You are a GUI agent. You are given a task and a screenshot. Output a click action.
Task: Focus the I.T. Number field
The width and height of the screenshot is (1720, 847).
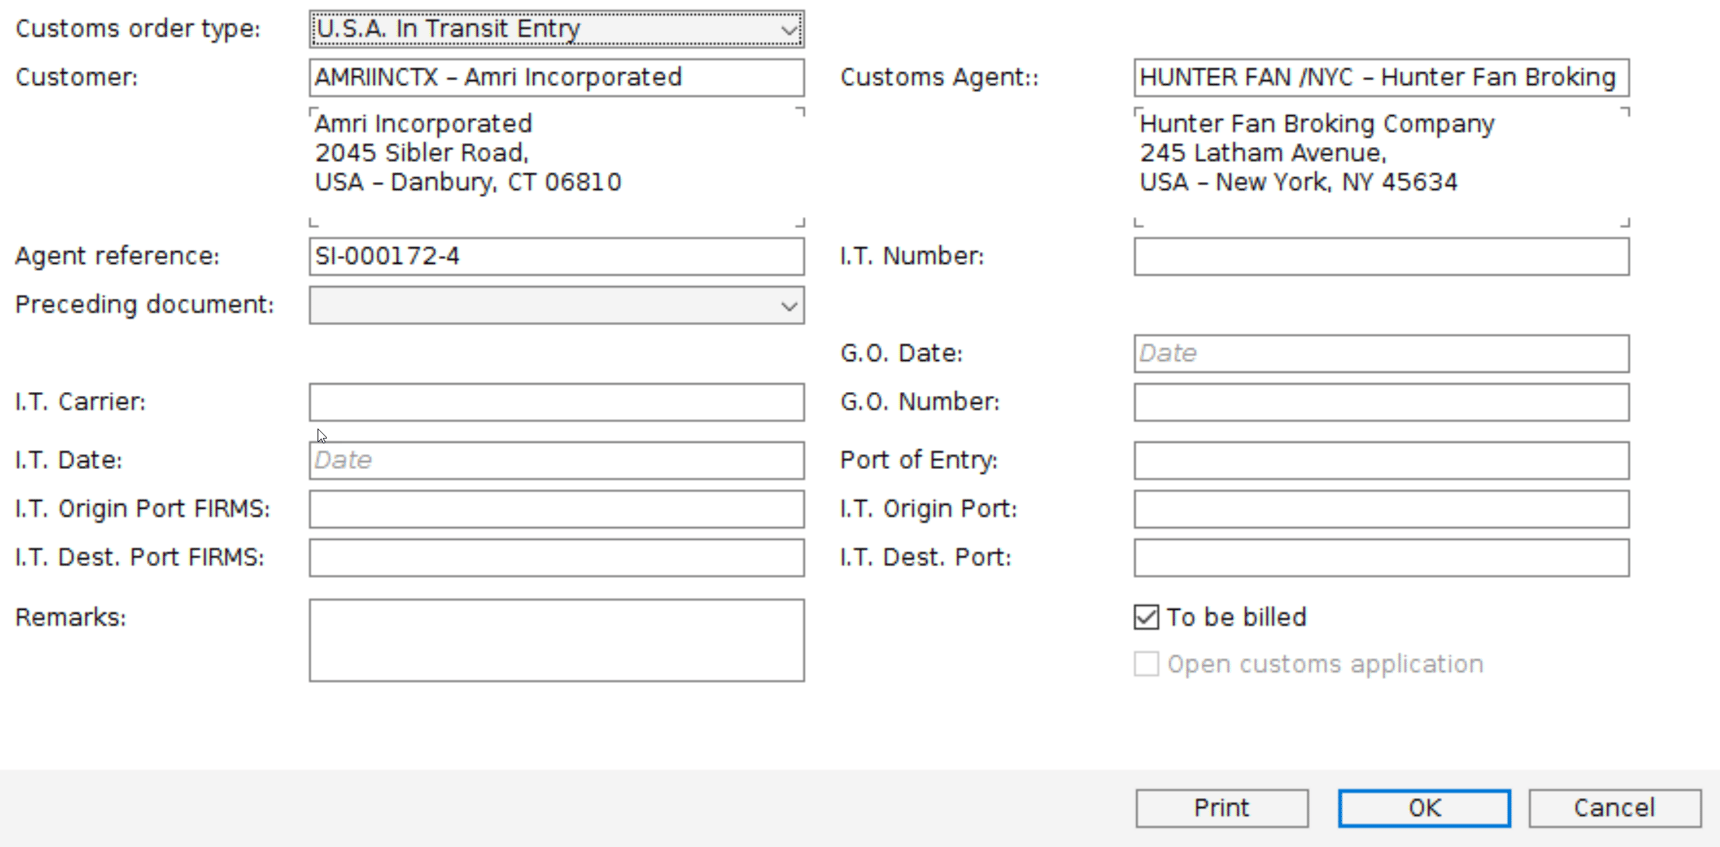click(1380, 256)
